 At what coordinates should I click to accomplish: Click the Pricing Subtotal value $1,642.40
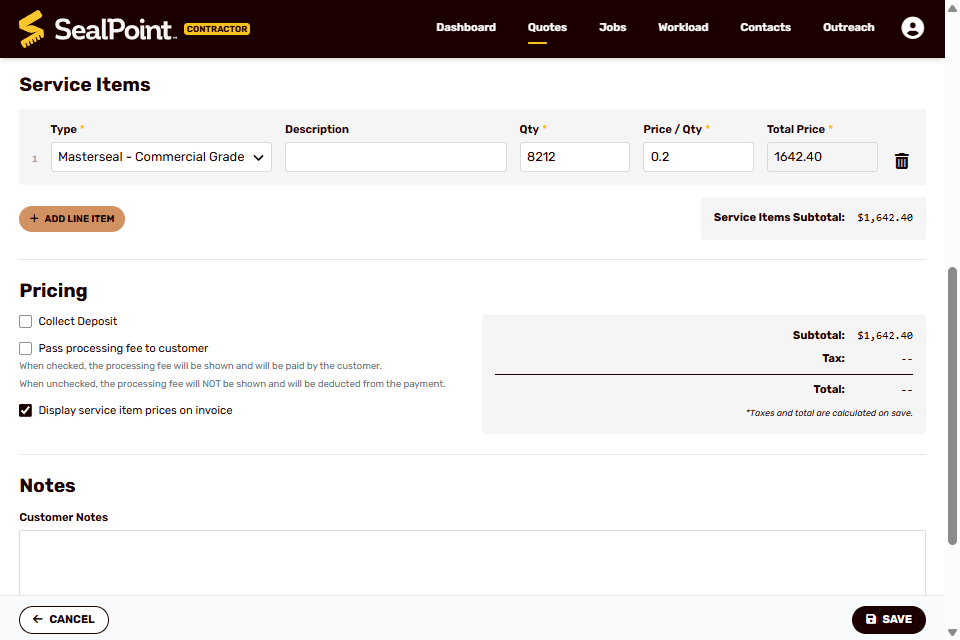pyautogui.click(x=885, y=336)
